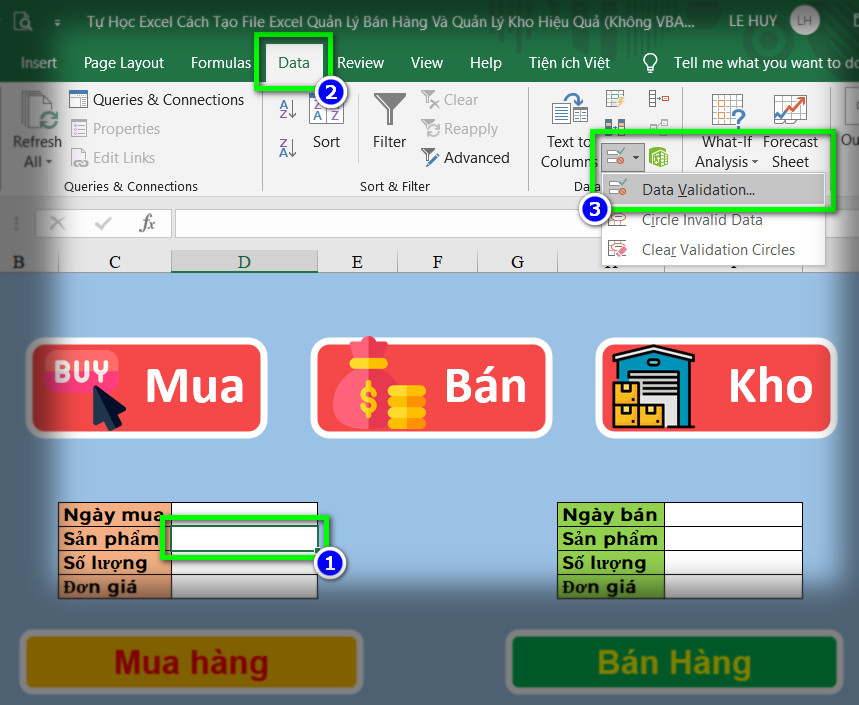Expand the Data Validation dropdown arrow
This screenshot has height=705, width=859.
pos(635,158)
